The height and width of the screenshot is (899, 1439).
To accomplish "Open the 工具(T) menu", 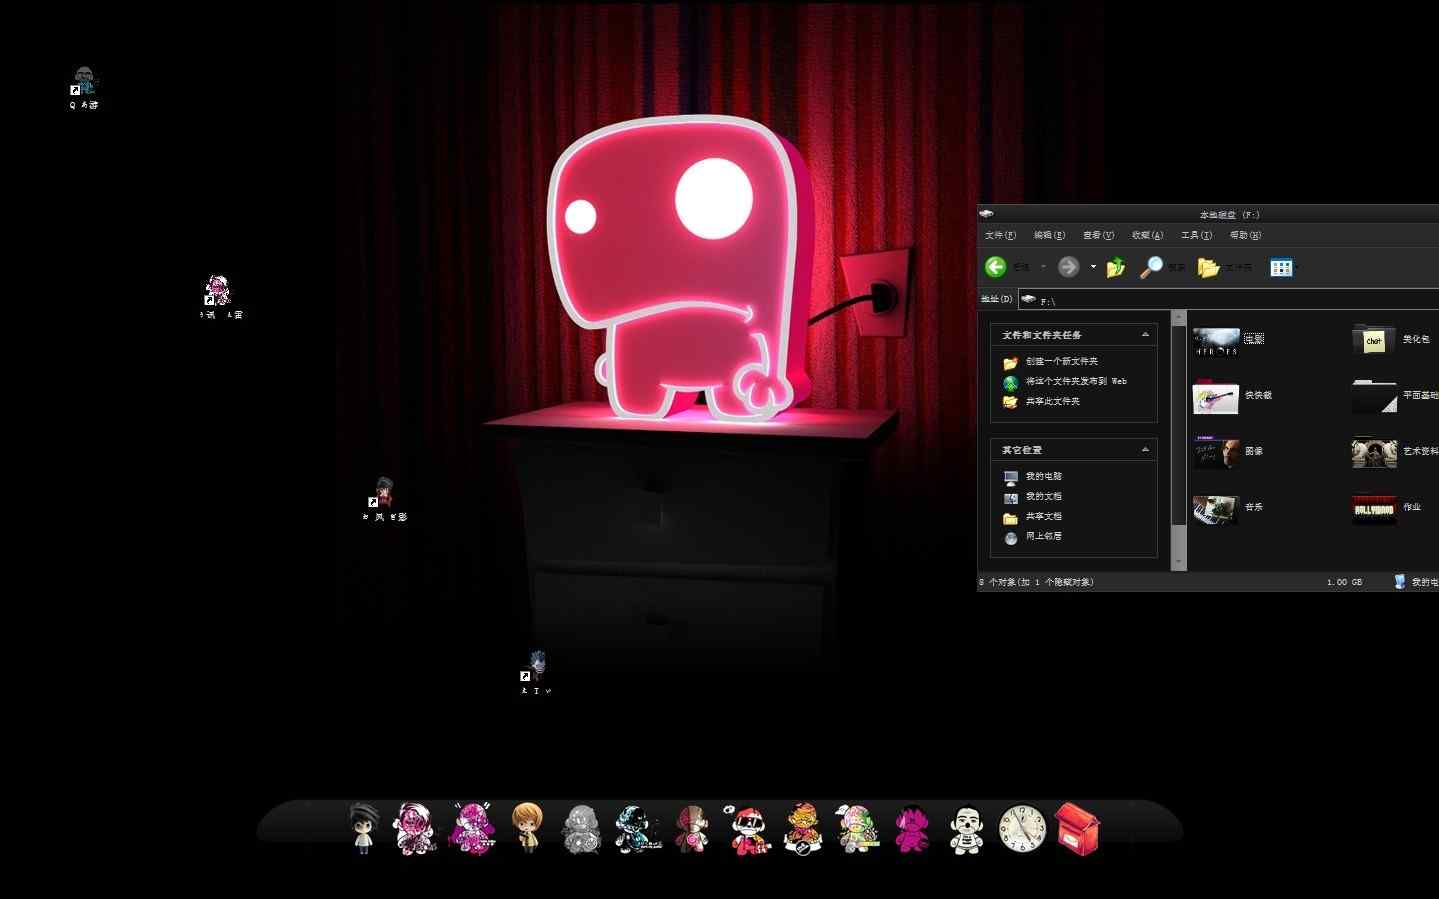I will coord(1196,235).
